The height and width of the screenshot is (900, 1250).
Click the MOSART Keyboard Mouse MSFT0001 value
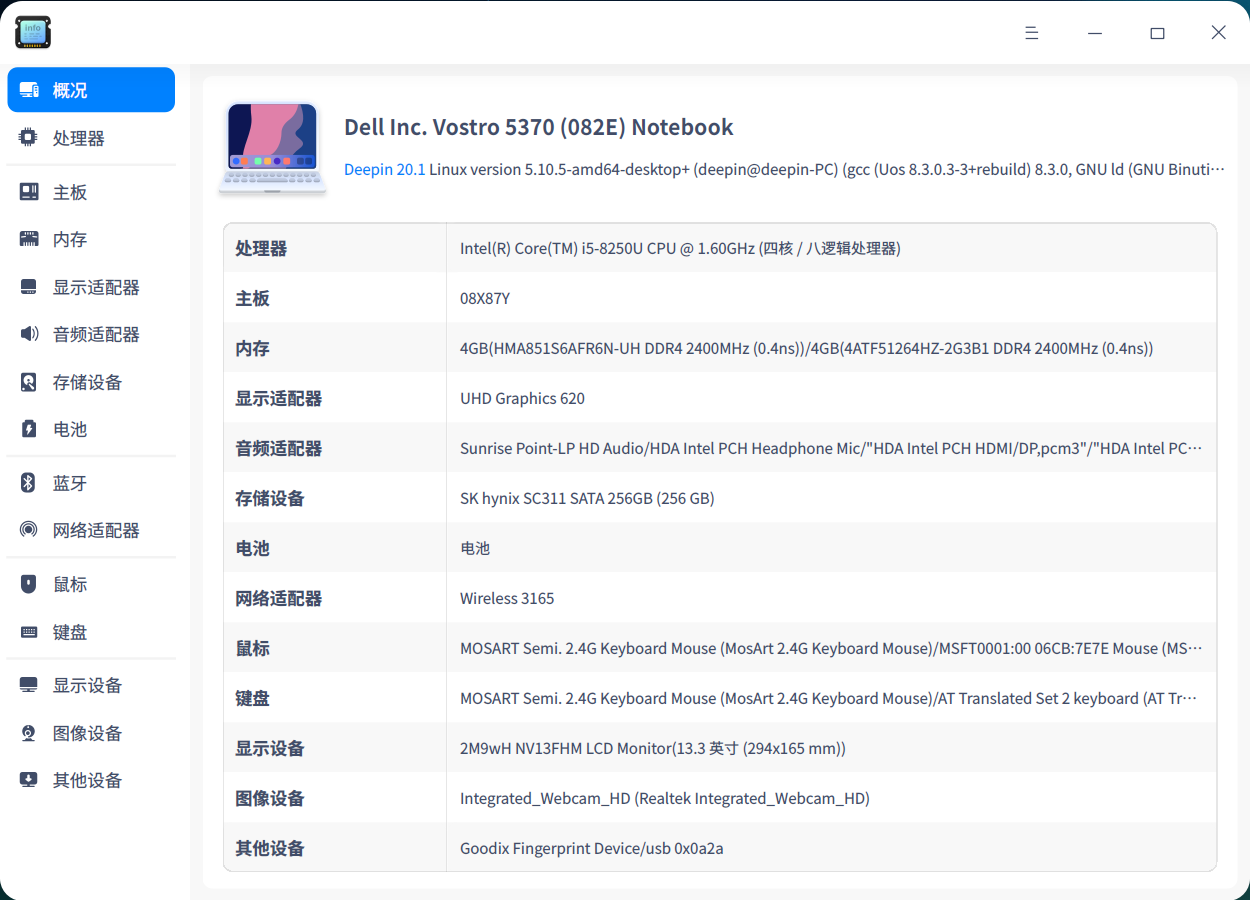click(831, 648)
